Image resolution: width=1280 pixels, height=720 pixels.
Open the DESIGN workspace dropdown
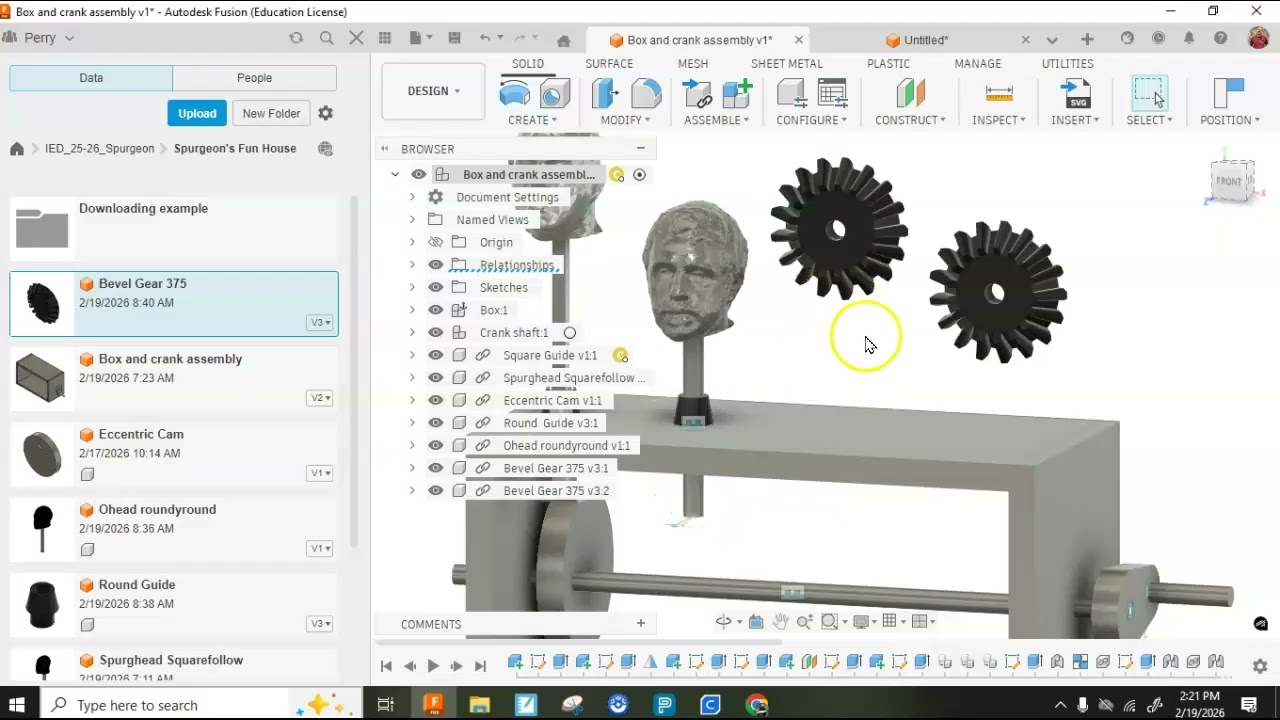434,91
